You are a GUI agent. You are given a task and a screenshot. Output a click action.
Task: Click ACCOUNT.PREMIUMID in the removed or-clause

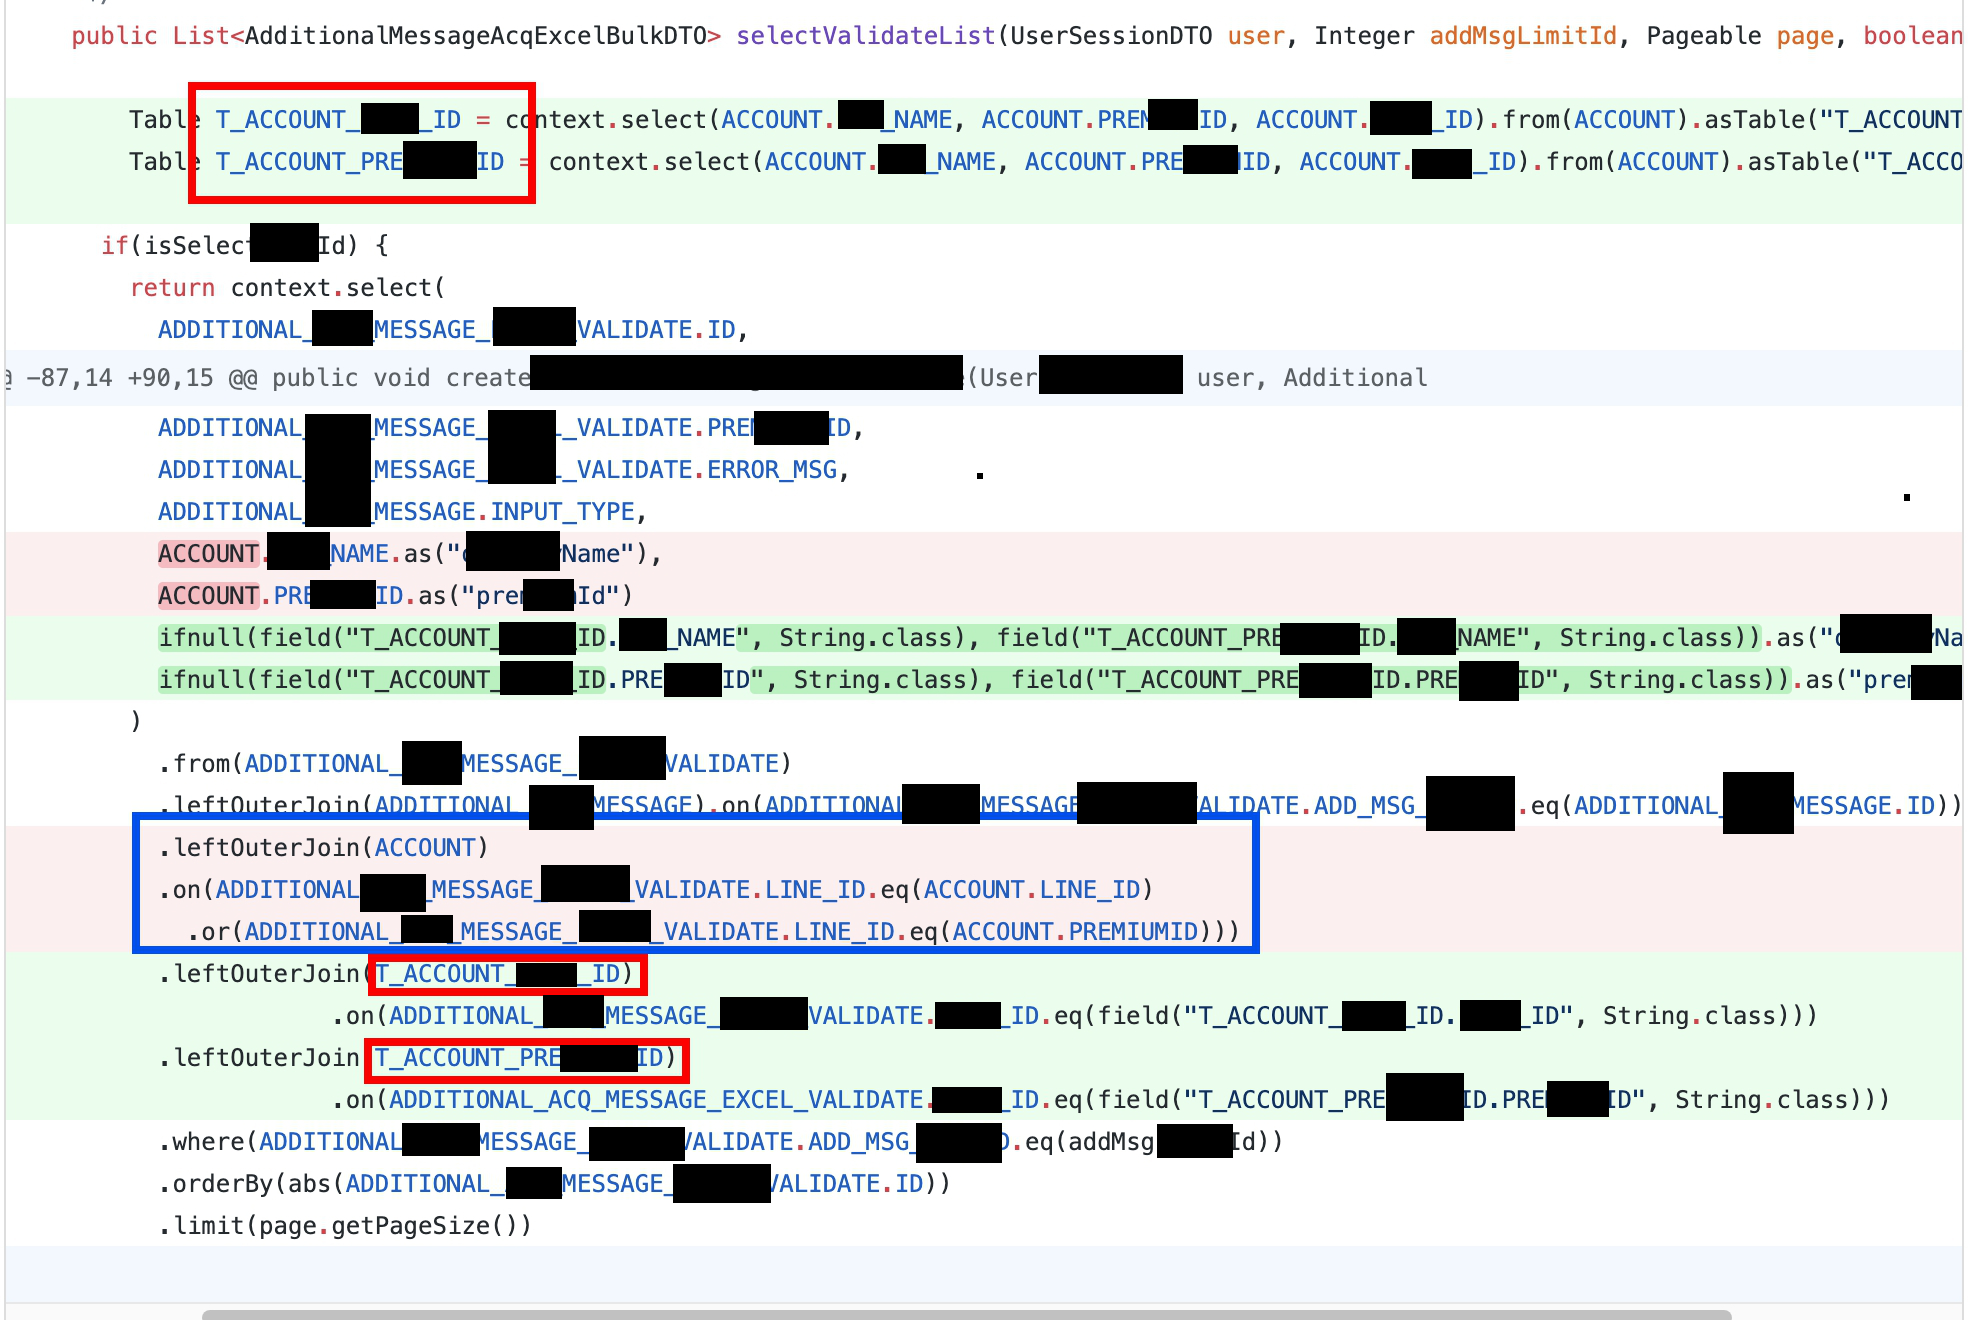coord(1075,932)
